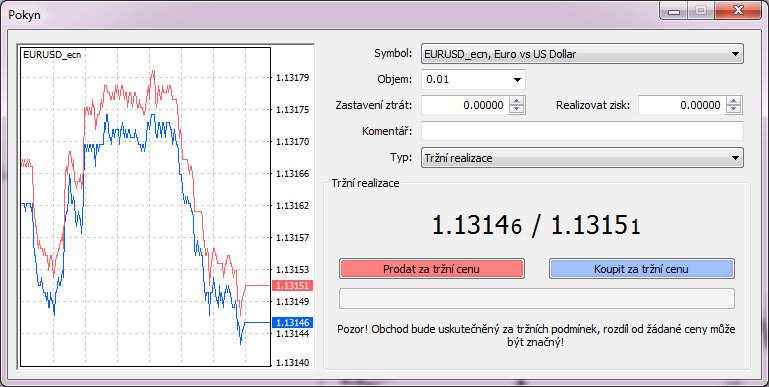The height and width of the screenshot is (387, 769).
Task: Click the 1.13179 price axis label
Action: pos(293,77)
